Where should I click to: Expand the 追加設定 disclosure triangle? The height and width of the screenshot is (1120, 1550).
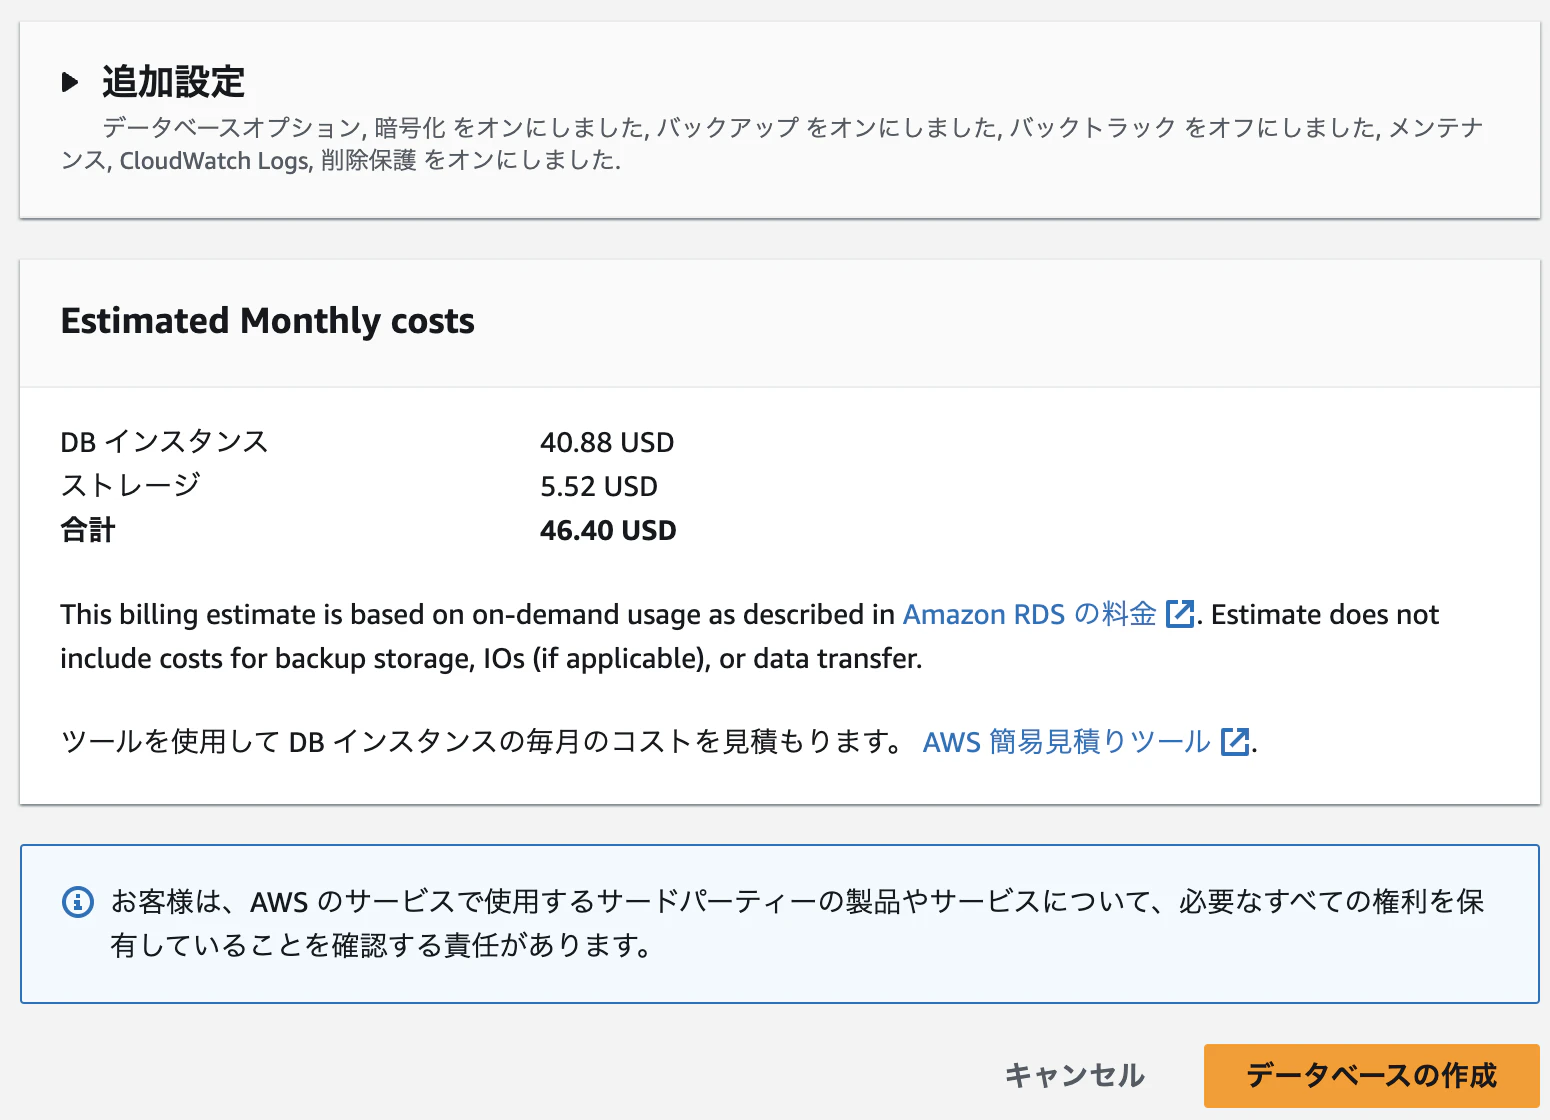[x=69, y=82]
